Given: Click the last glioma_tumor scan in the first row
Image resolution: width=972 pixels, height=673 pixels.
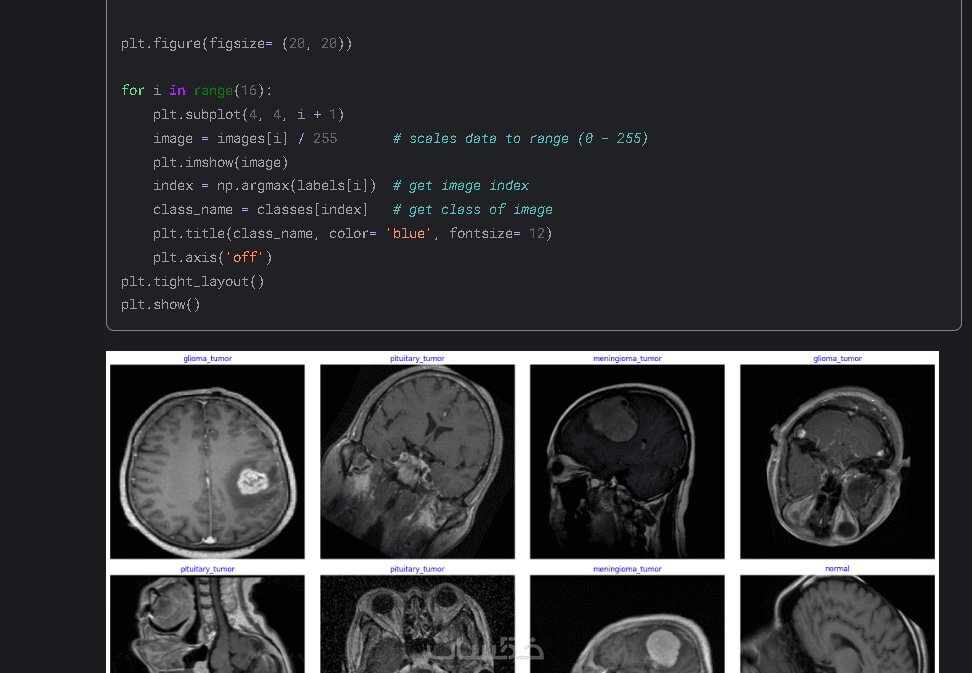Looking at the screenshot, I should (837, 462).
